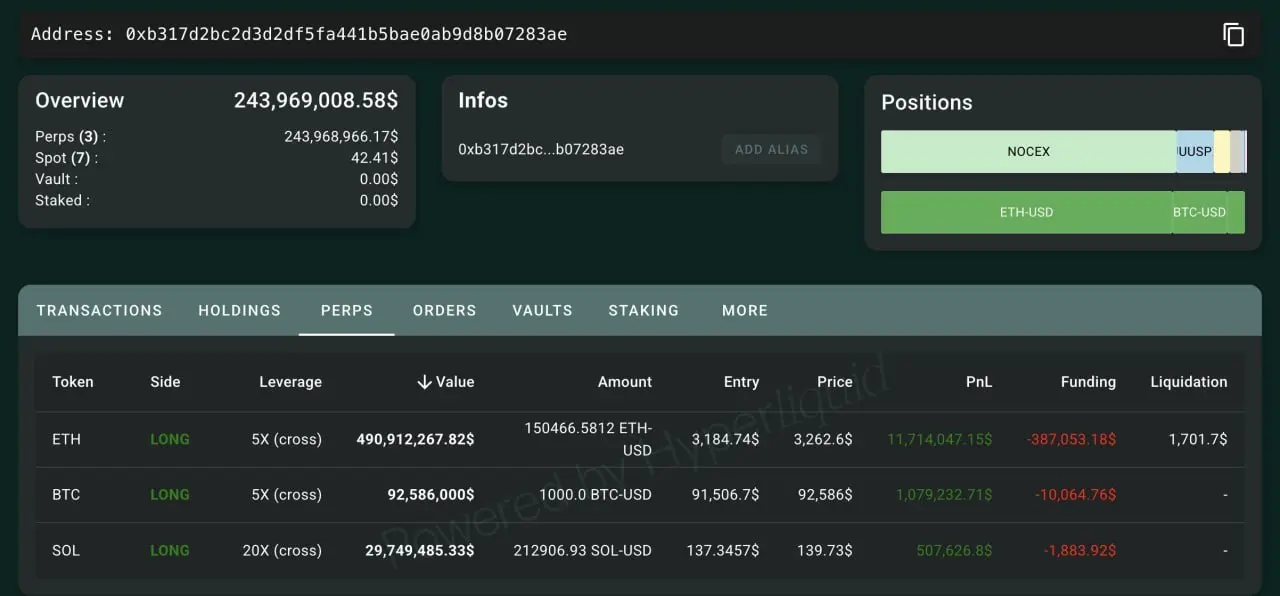This screenshot has width=1280, height=596.
Task: Click the light blue UUSP bar segment
Action: pyautogui.click(x=1194, y=152)
